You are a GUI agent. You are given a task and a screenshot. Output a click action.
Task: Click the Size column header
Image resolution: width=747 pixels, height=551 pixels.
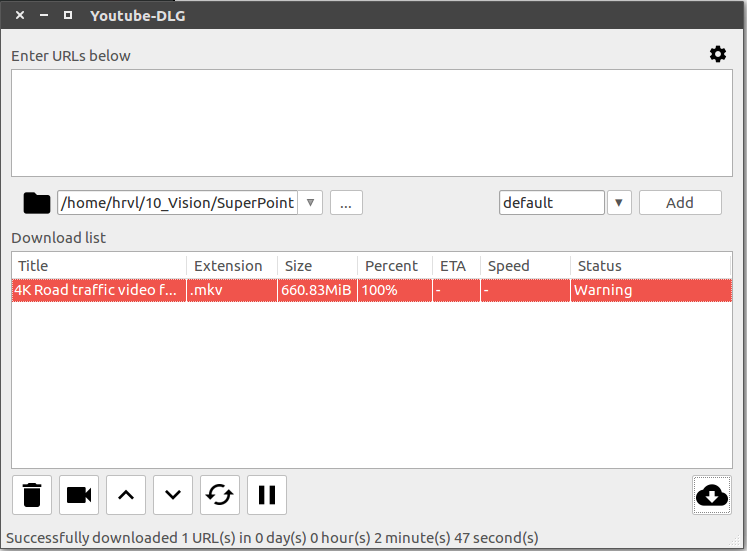point(317,266)
